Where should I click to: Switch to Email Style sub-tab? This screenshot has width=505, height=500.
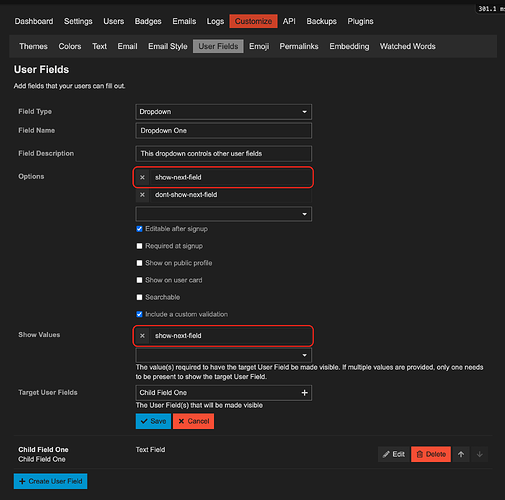(x=168, y=46)
